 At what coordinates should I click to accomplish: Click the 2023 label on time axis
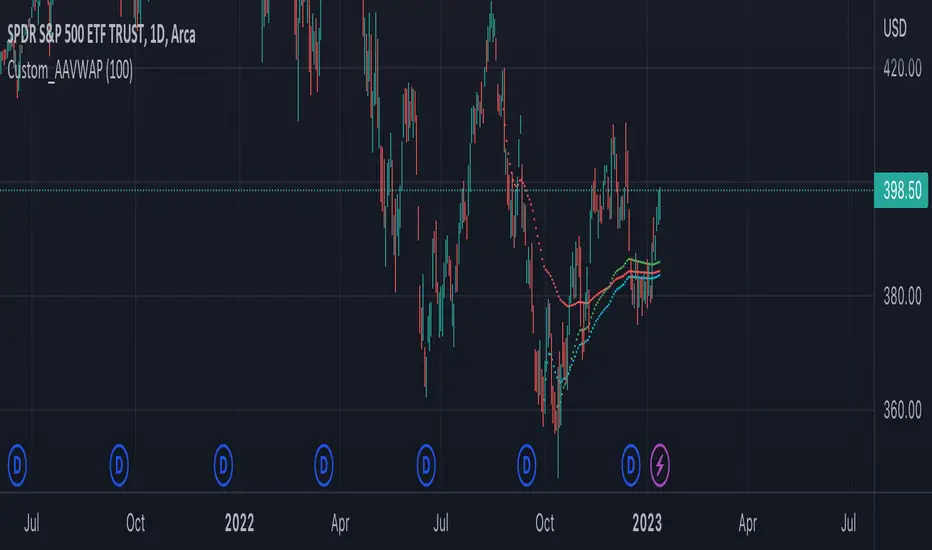coord(647,523)
